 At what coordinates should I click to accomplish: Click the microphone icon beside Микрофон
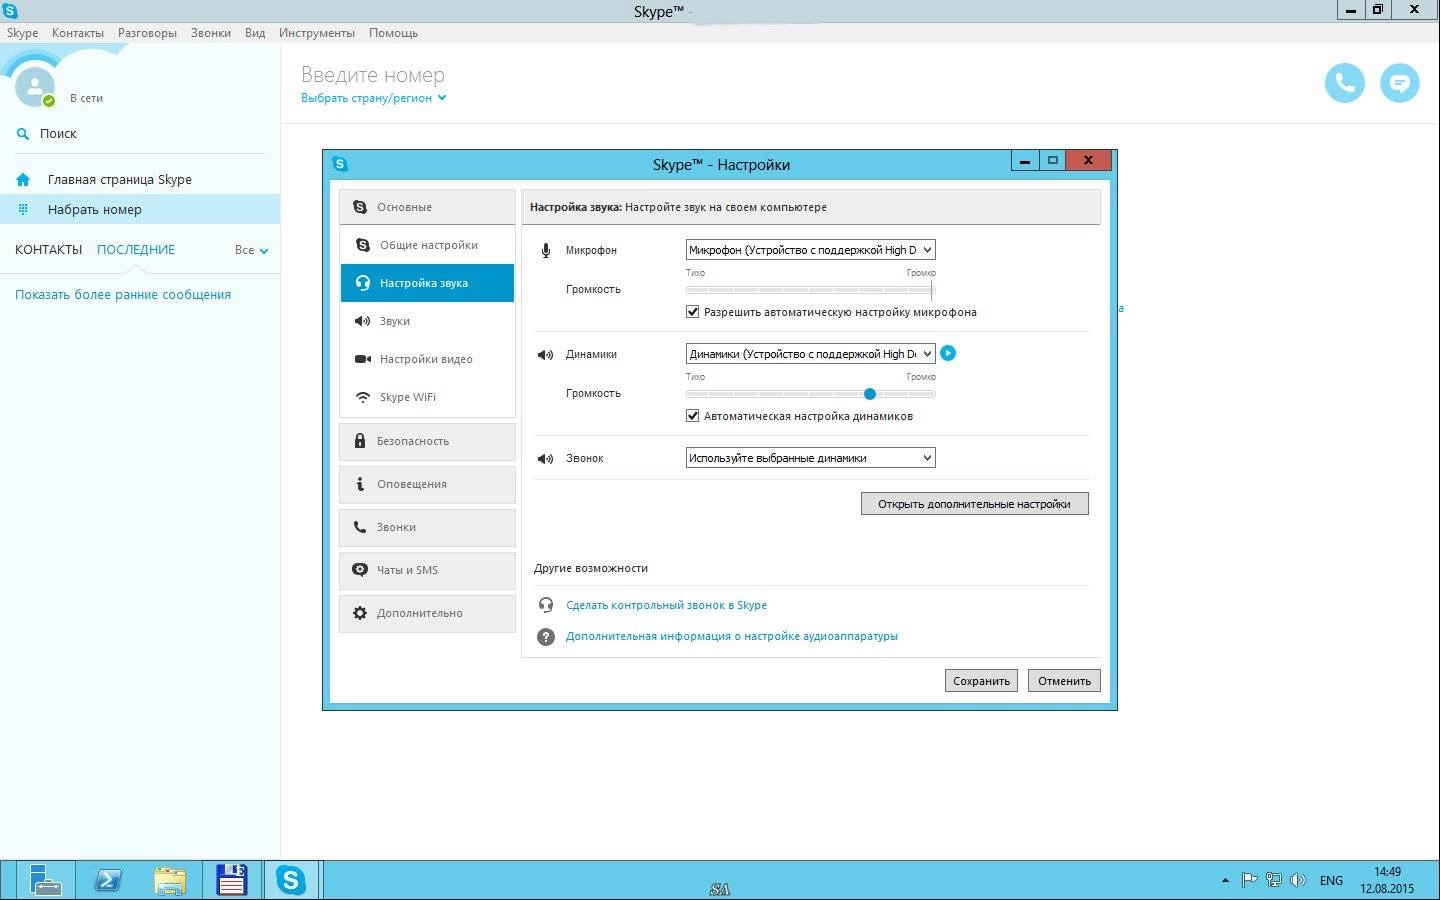(x=546, y=250)
